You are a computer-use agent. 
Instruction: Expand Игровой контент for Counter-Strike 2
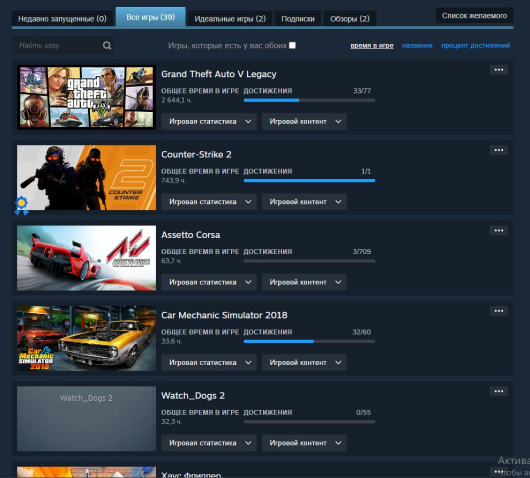(x=304, y=202)
